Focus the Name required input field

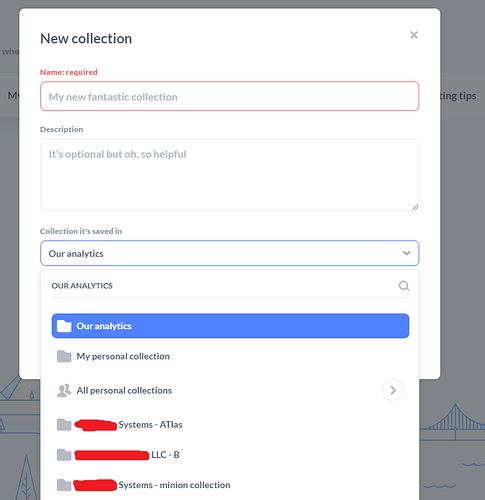pyautogui.click(x=229, y=96)
